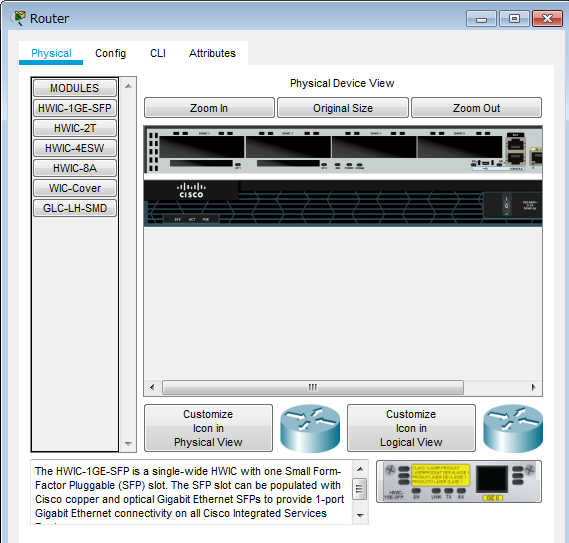
Task: Open the CLI tab
Action: [x=158, y=53]
